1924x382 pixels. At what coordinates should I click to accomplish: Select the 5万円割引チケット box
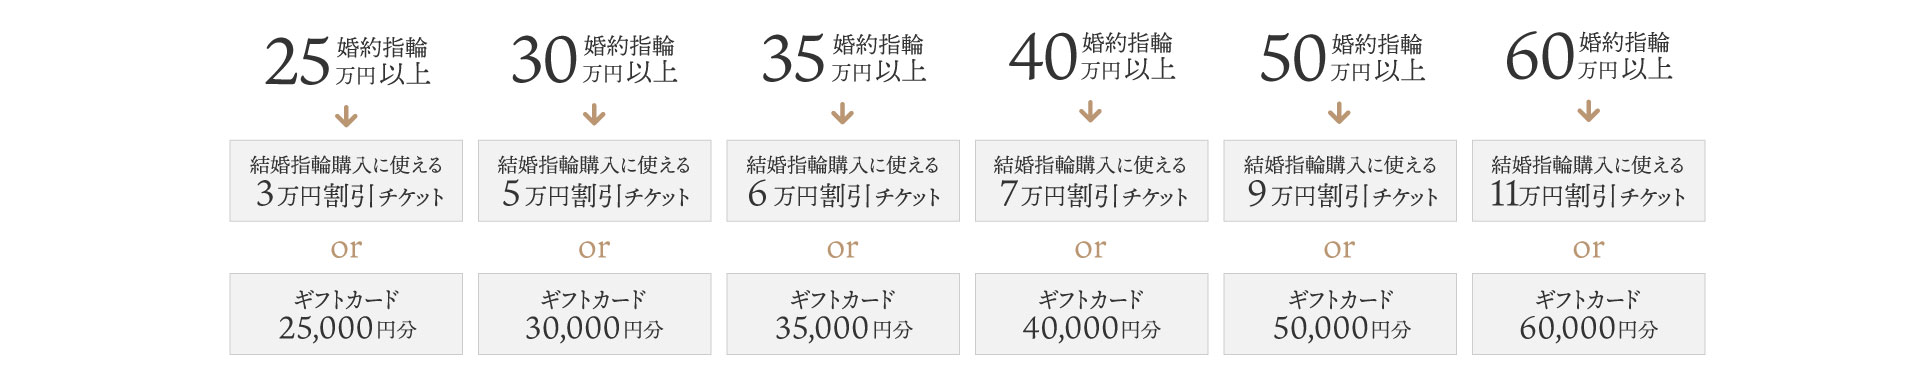(594, 181)
